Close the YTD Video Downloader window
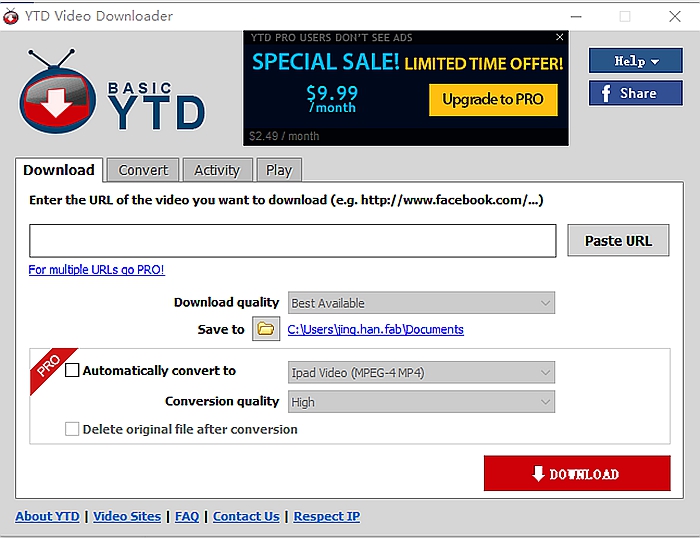700x538 pixels. point(675,17)
